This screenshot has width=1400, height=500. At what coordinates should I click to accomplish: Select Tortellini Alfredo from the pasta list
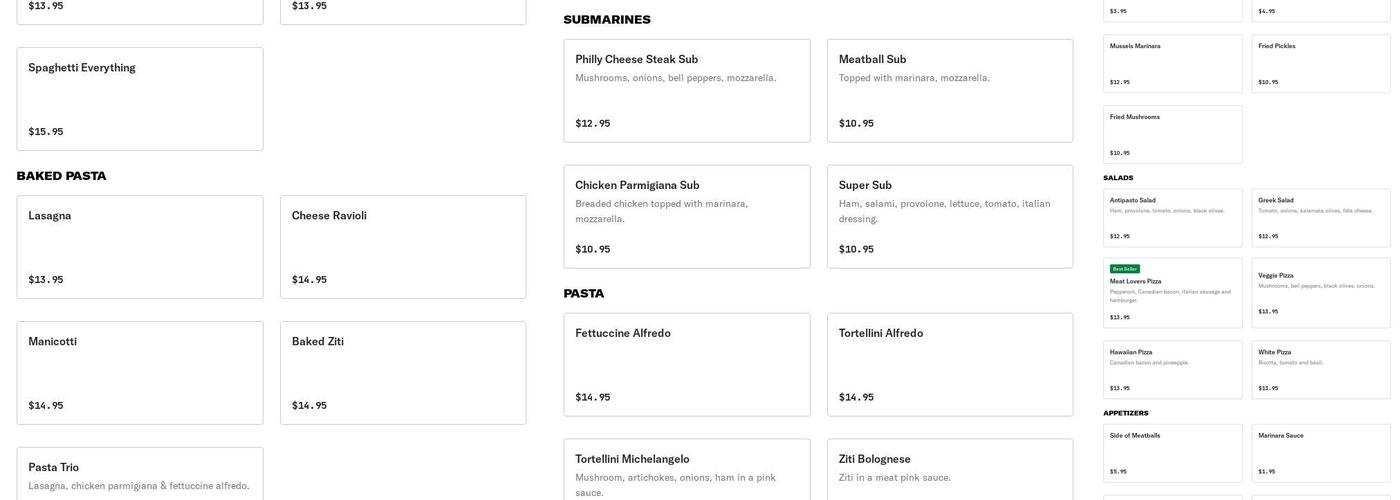pos(949,364)
